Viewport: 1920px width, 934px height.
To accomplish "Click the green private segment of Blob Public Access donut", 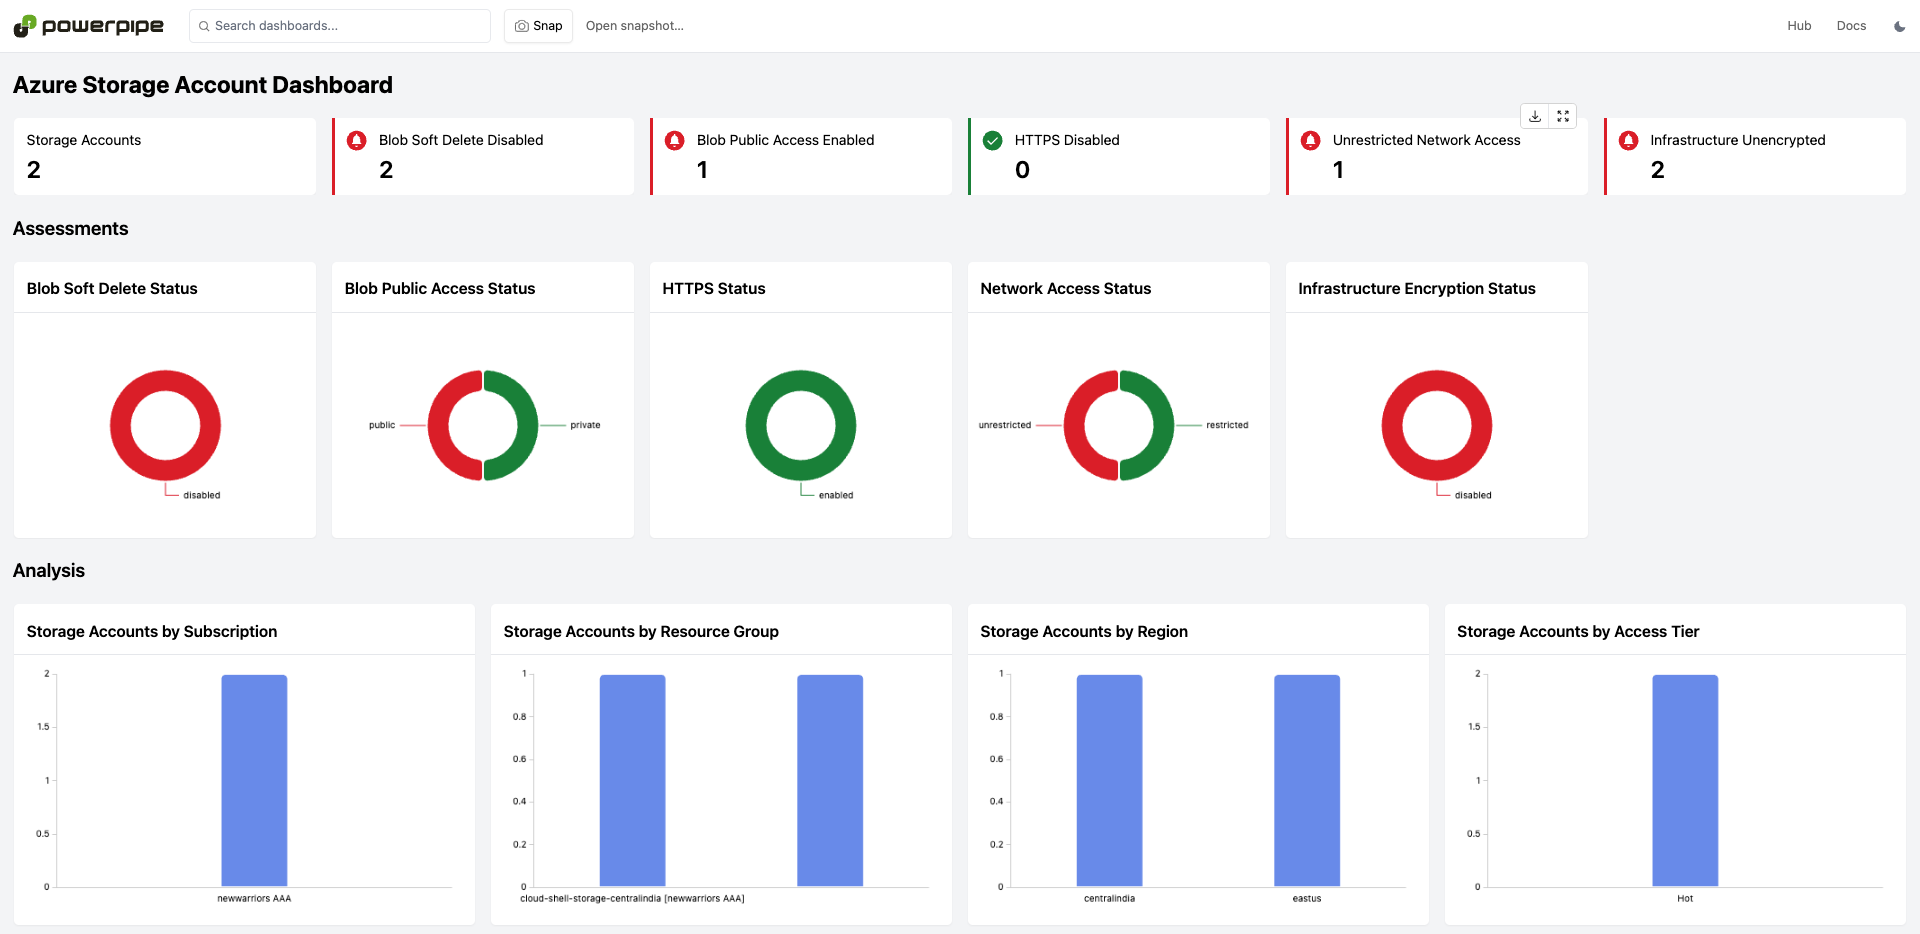I will pyautogui.click(x=528, y=425).
